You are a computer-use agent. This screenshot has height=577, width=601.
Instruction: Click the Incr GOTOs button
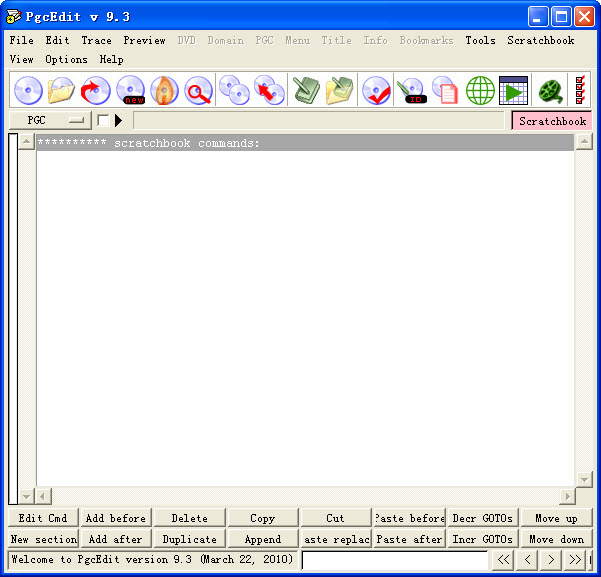click(x=483, y=539)
